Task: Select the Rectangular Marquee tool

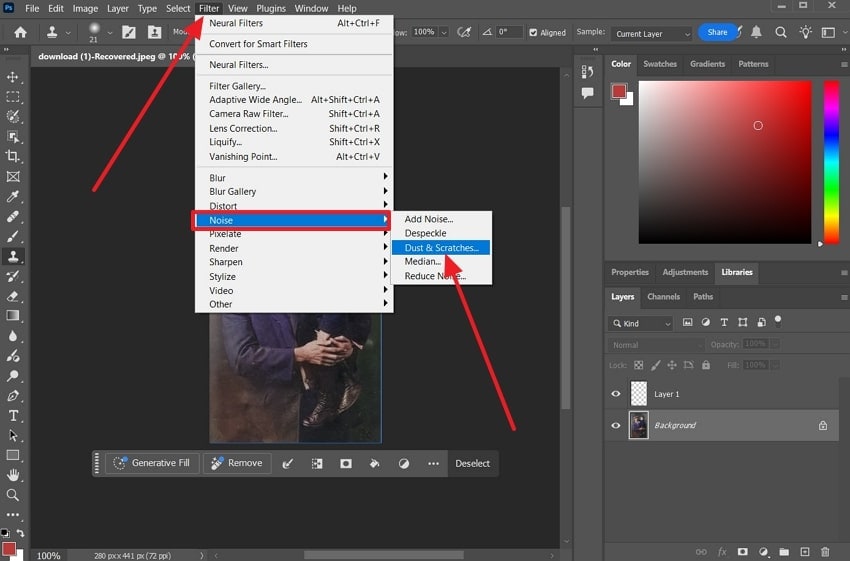Action: pyautogui.click(x=12, y=97)
